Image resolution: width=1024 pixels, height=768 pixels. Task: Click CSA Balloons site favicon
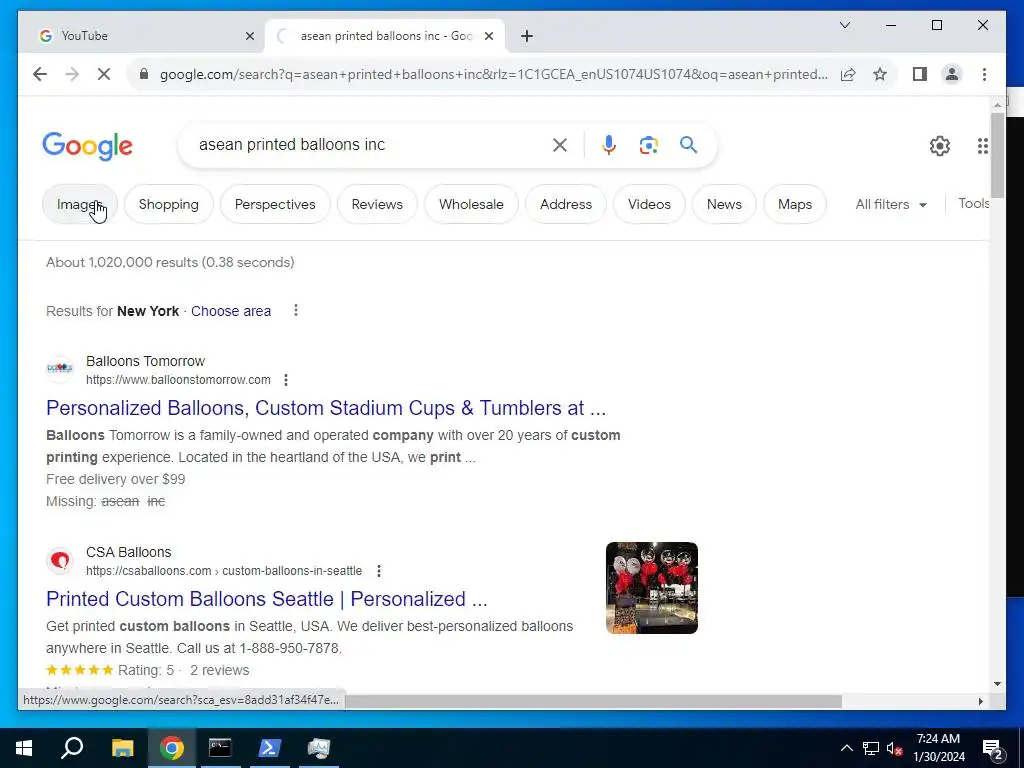pyautogui.click(x=59, y=560)
